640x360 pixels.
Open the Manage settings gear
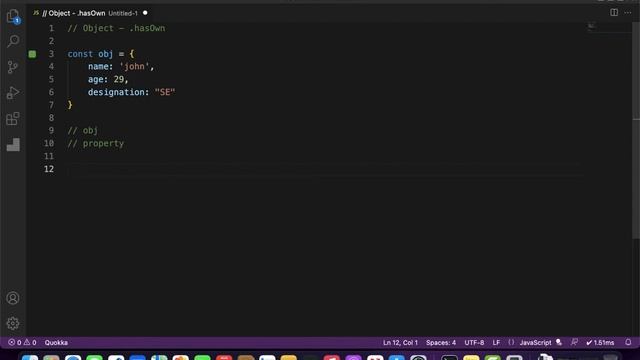coord(13,323)
